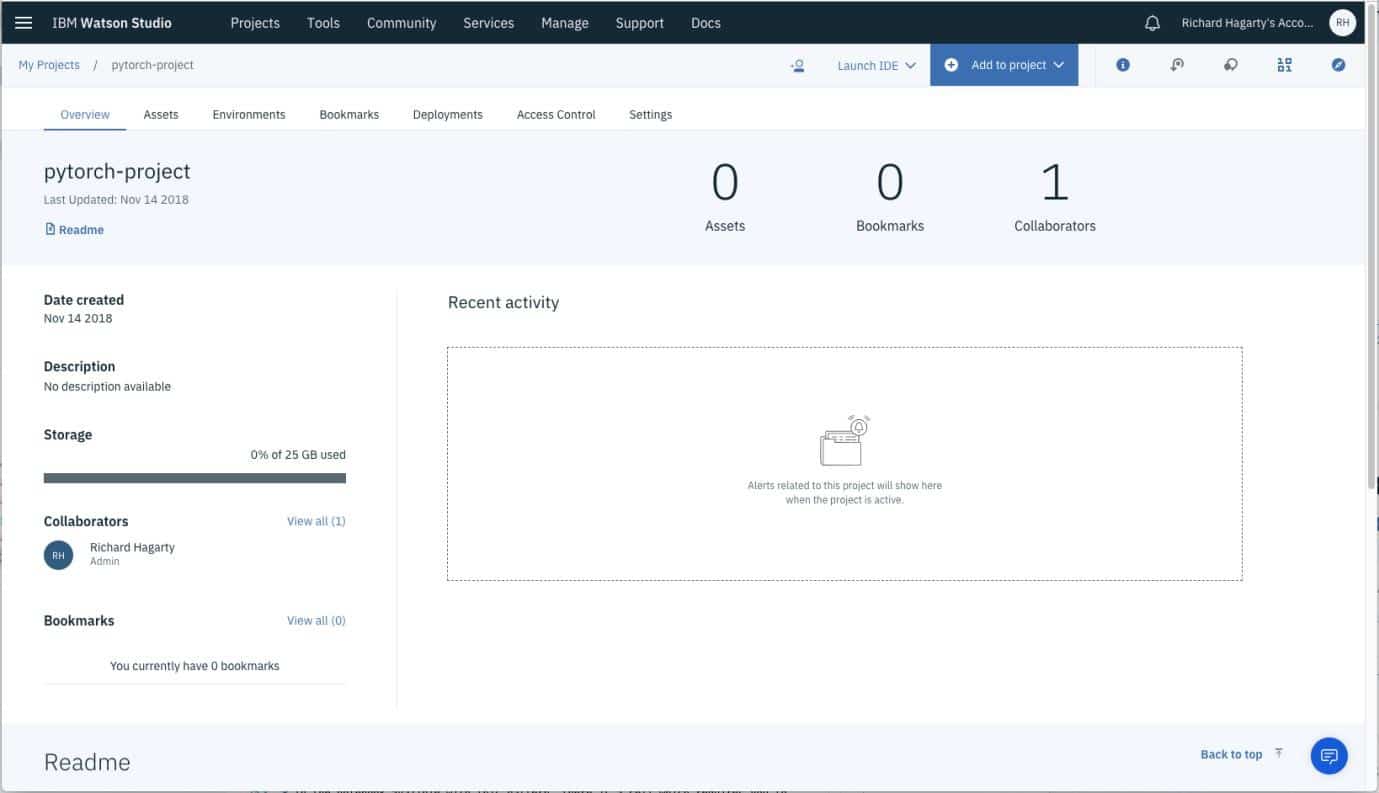Open the chat support bubble
Image resolution: width=1379 pixels, height=793 pixels.
click(x=1329, y=755)
